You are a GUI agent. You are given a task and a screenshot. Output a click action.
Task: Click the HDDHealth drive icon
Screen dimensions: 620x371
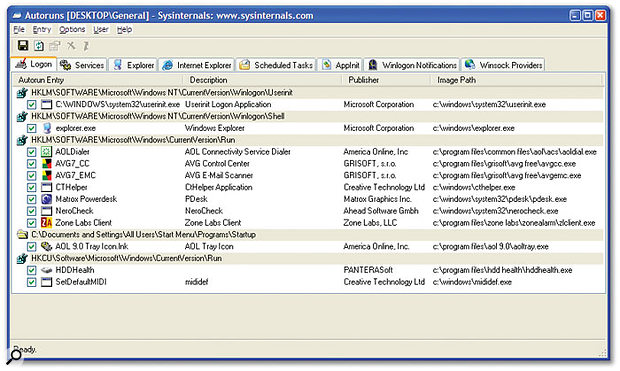coord(47,270)
